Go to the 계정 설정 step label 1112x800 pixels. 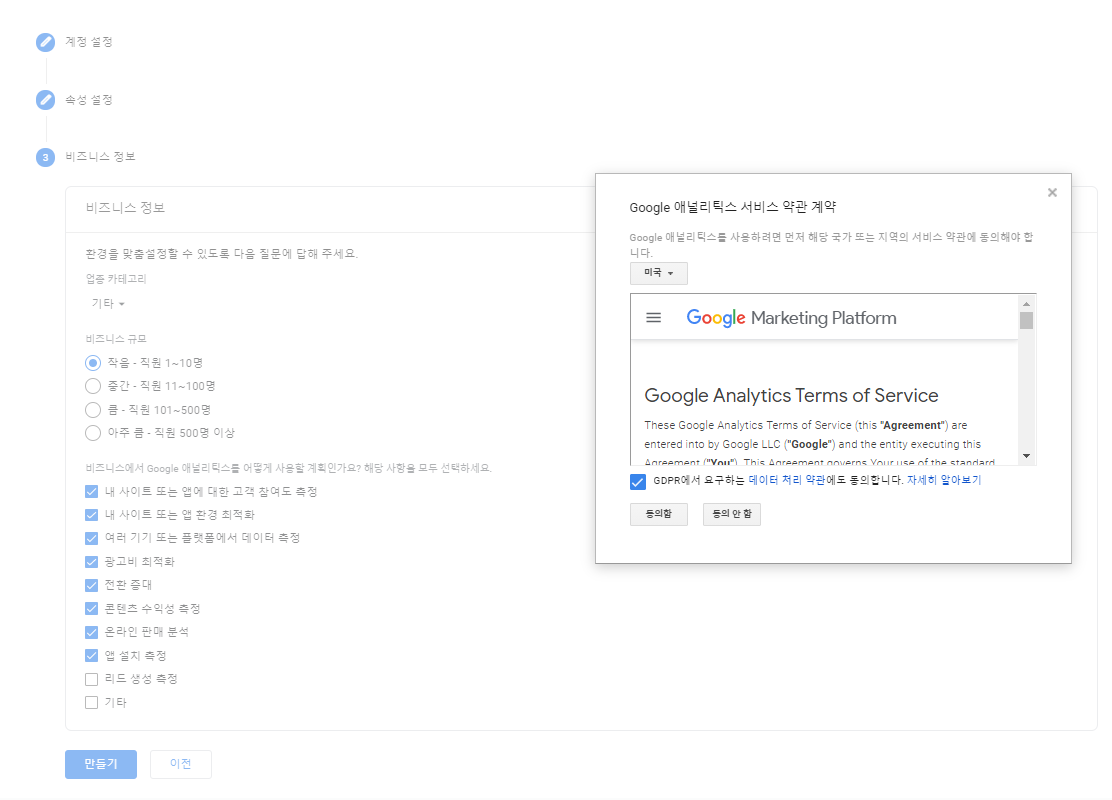(x=89, y=42)
